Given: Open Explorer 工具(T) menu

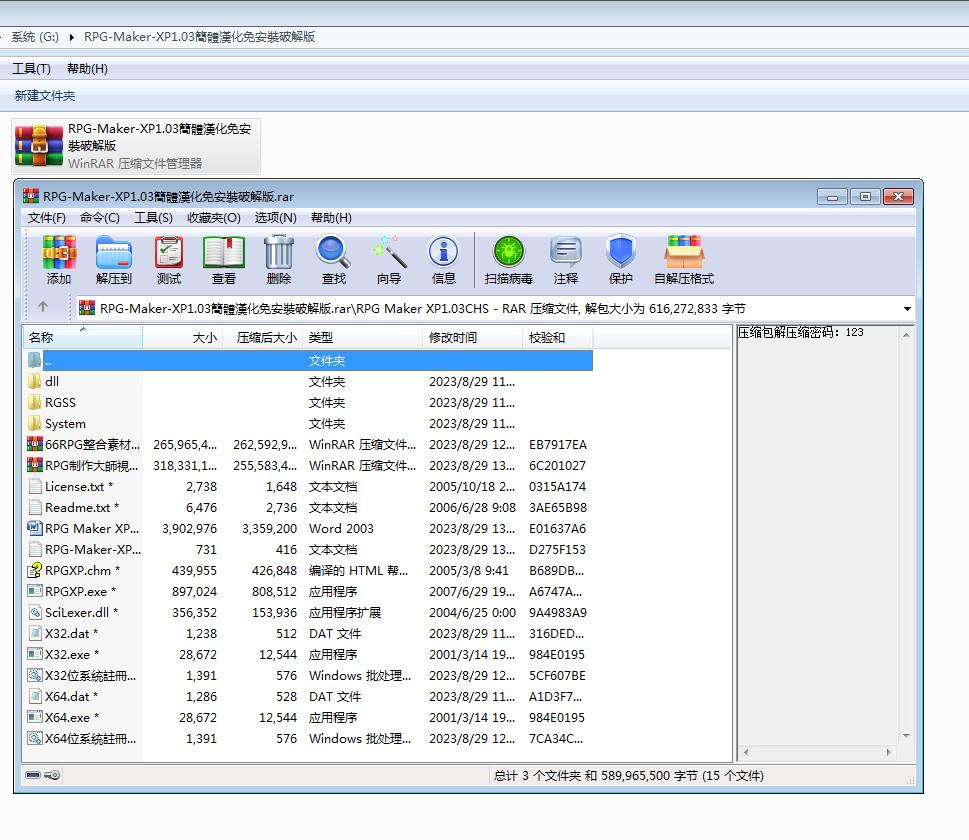Looking at the screenshot, I should tap(32, 69).
